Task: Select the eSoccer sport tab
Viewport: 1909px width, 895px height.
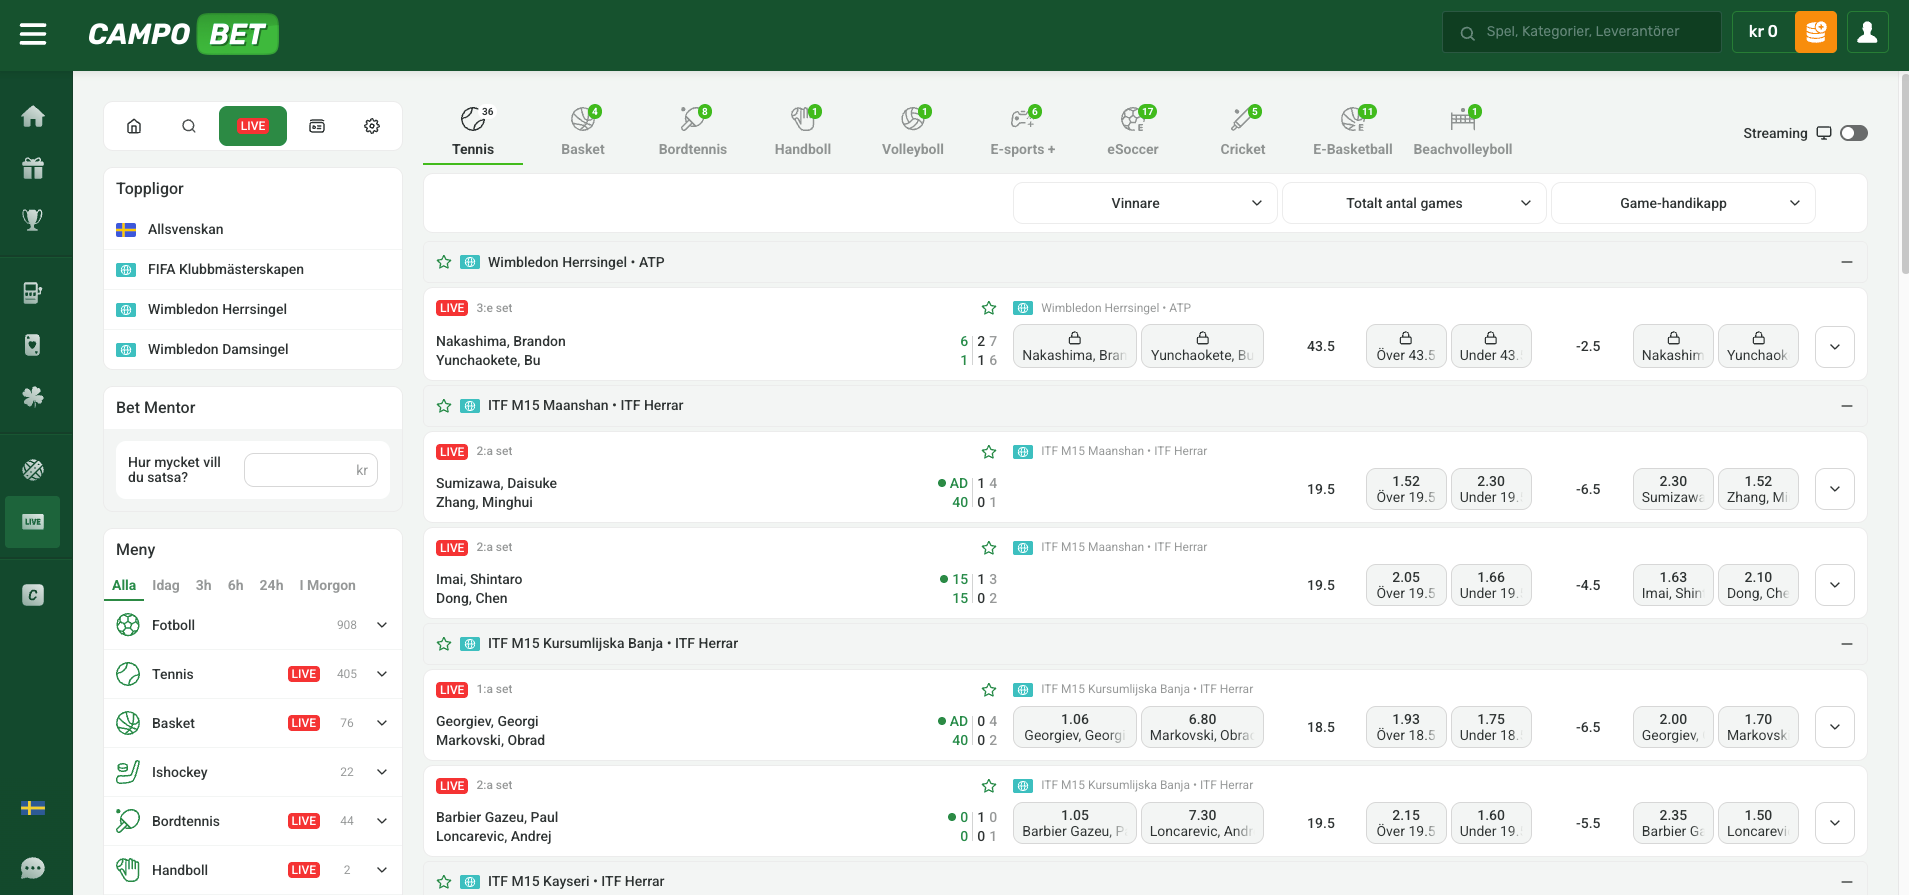Action: tap(1133, 131)
